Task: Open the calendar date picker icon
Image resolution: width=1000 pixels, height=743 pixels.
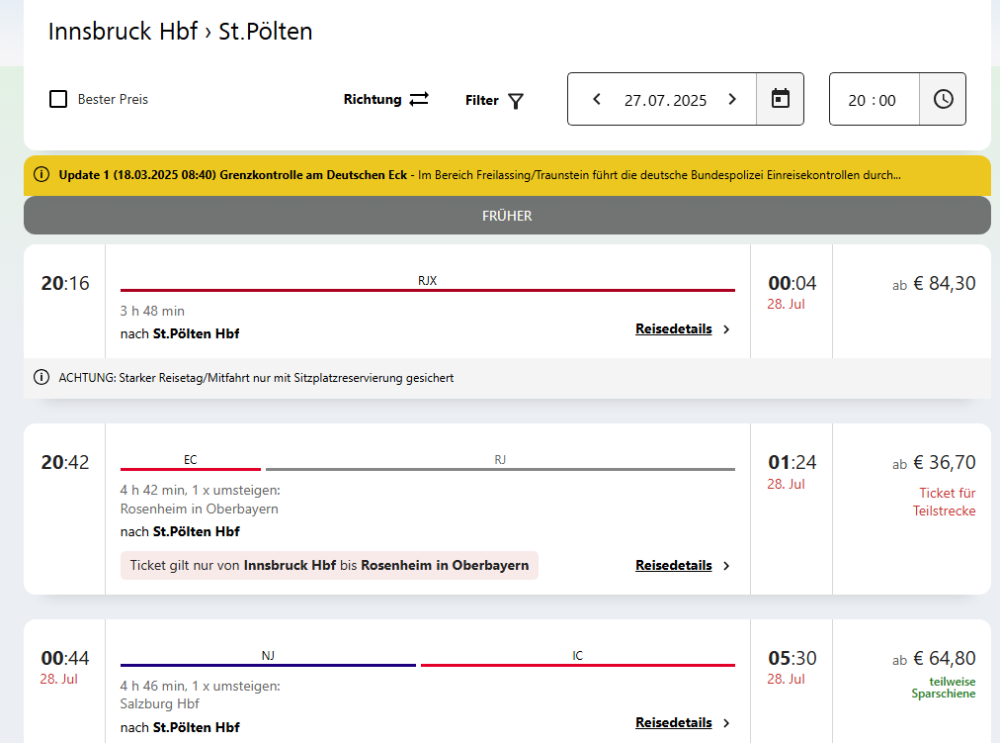Action: point(780,99)
